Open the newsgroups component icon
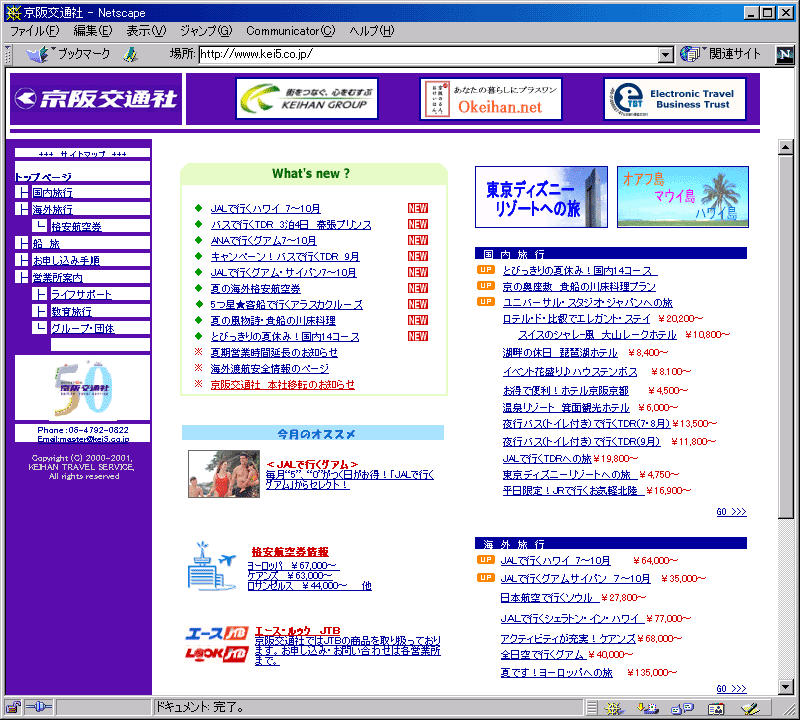The image size is (800, 720). [x=683, y=708]
